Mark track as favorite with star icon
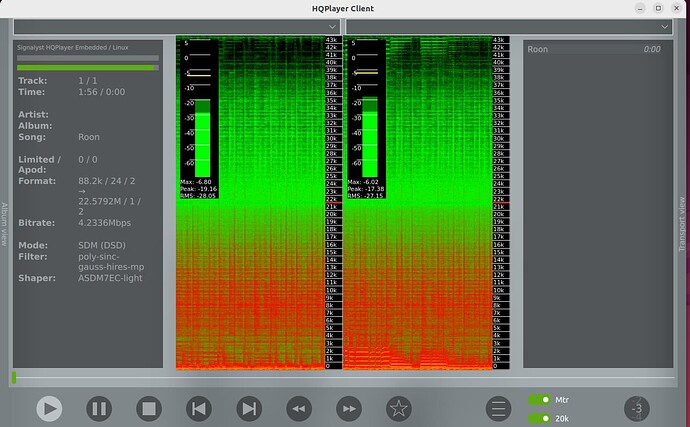 399,409
